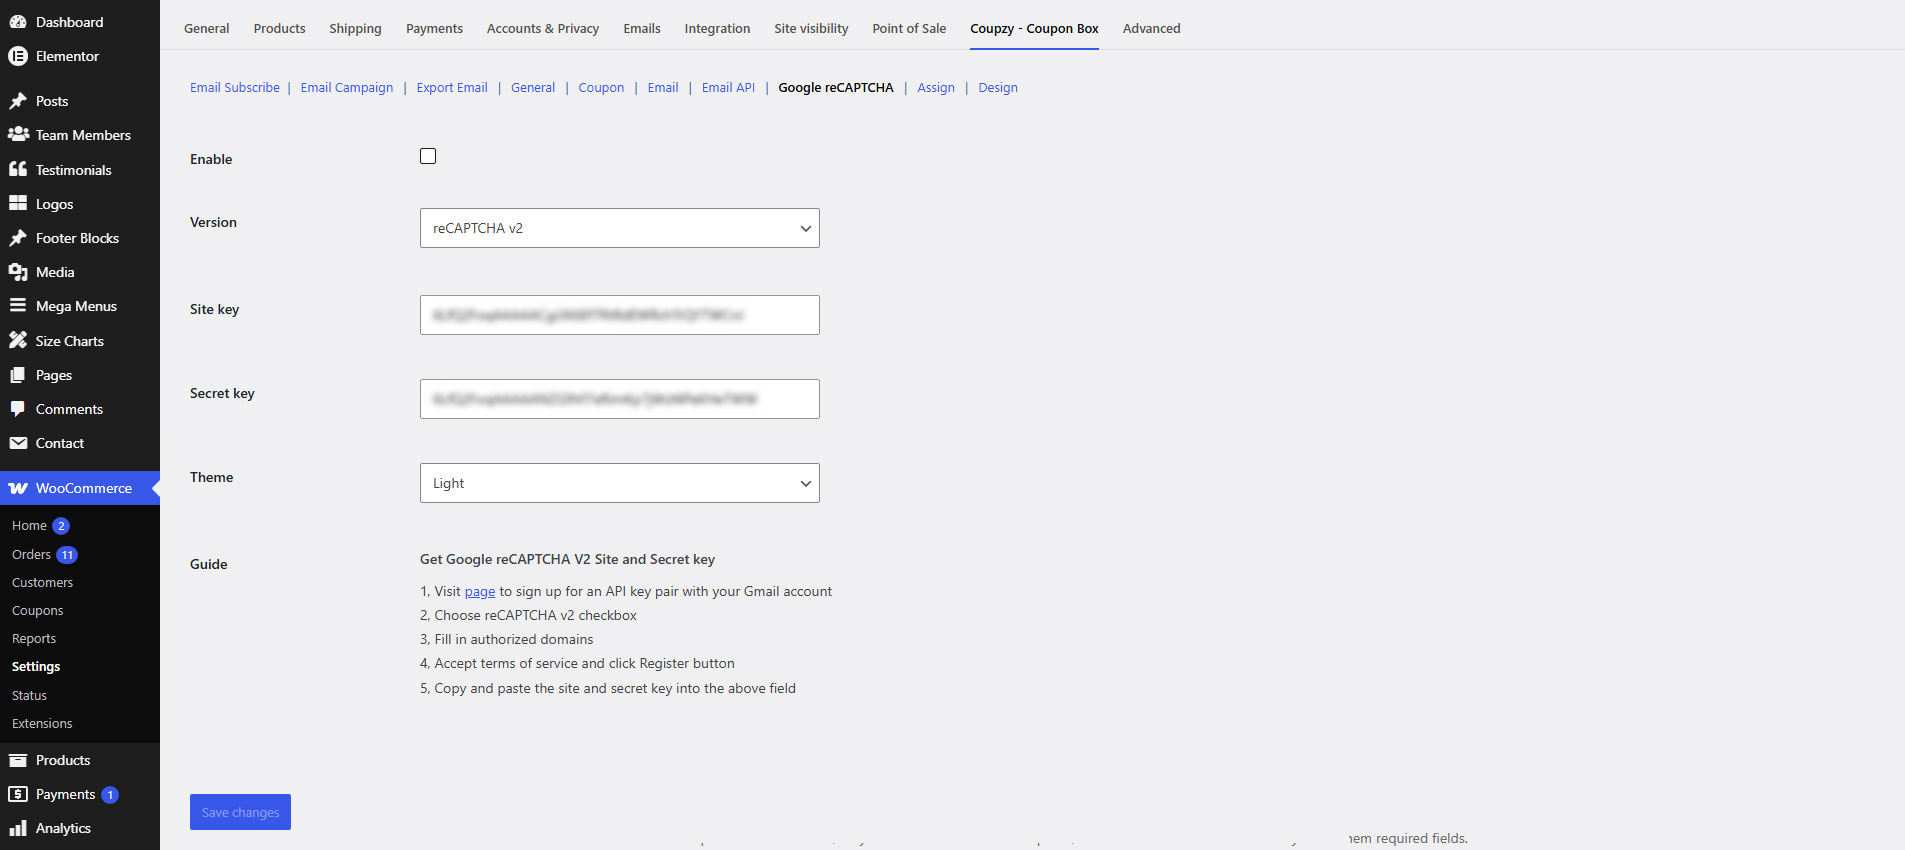Screen dimensions: 1905x850
Task: Click the Dashboard icon in the sidebar
Action: click(x=18, y=22)
